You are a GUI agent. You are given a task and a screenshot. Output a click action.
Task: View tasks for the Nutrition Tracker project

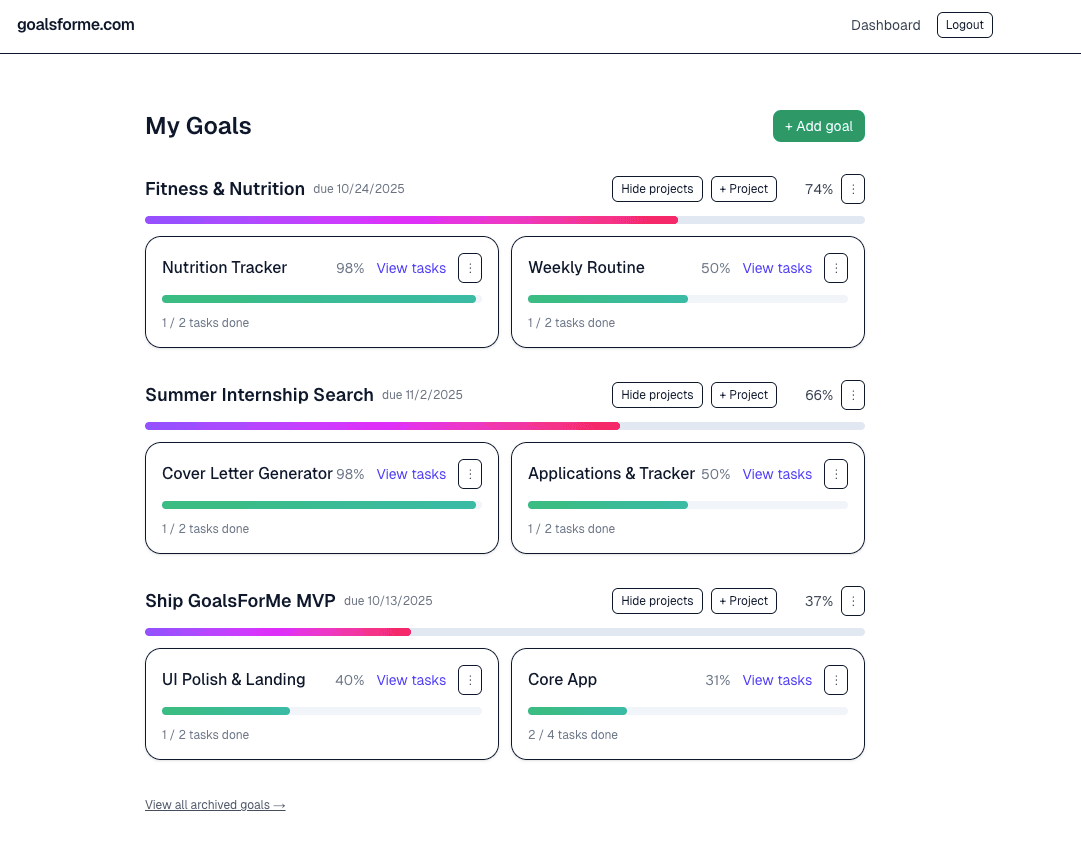(x=411, y=268)
